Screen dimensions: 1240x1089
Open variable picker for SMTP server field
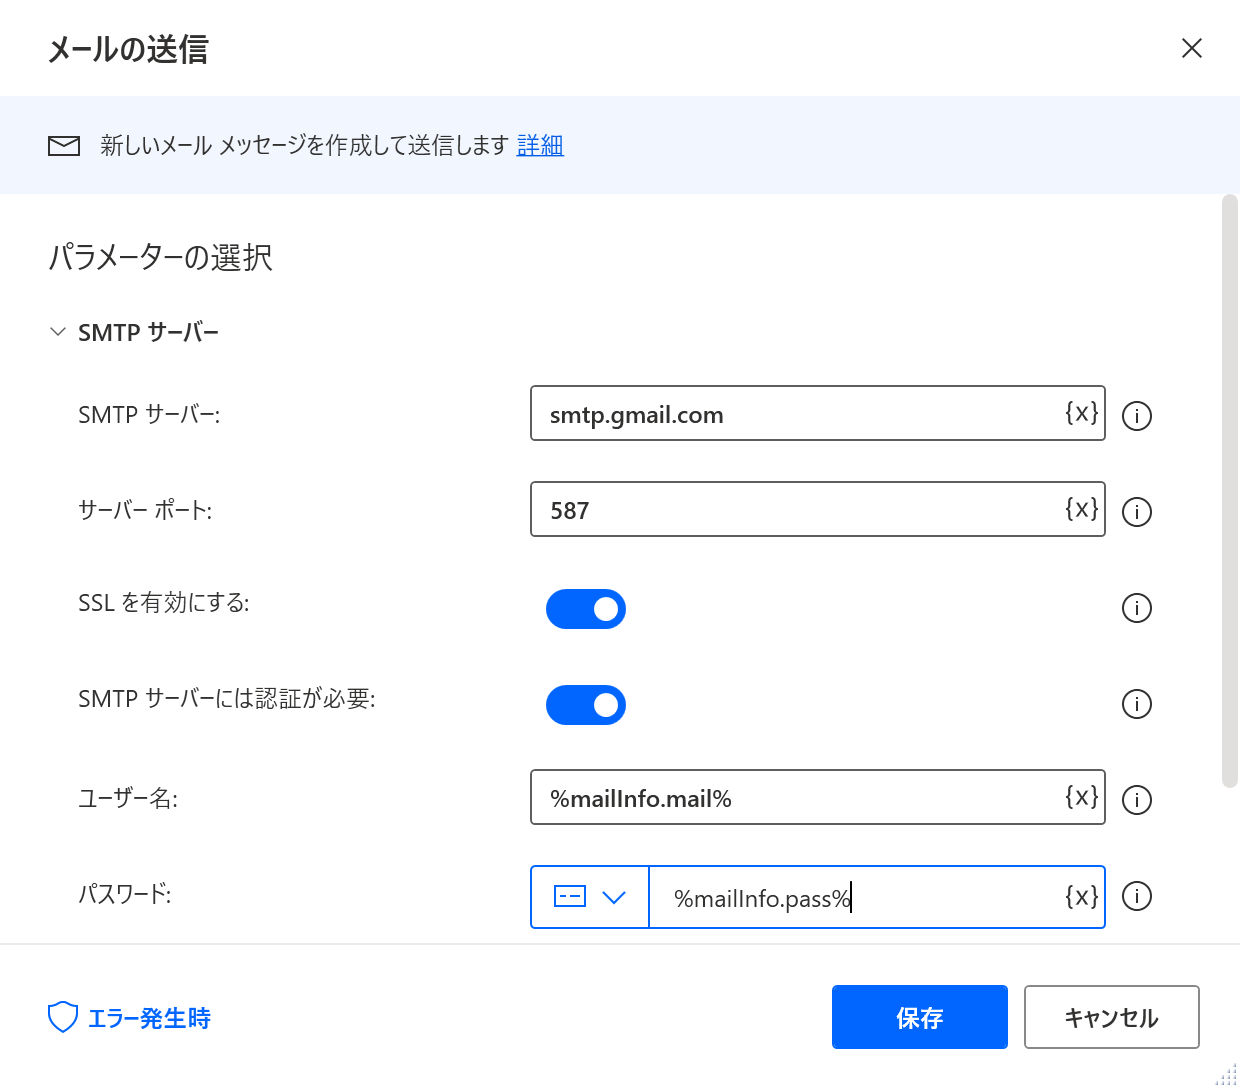click(1082, 413)
